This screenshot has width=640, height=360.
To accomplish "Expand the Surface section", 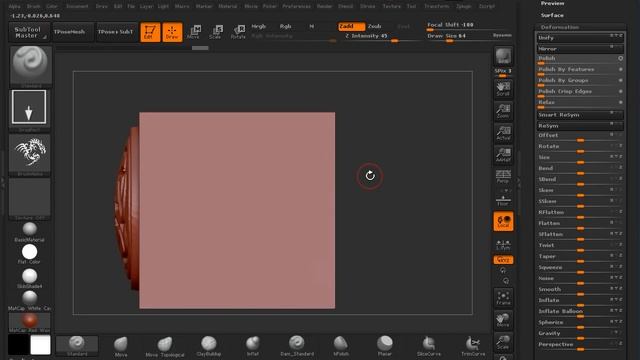I will click(x=552, y=15).
